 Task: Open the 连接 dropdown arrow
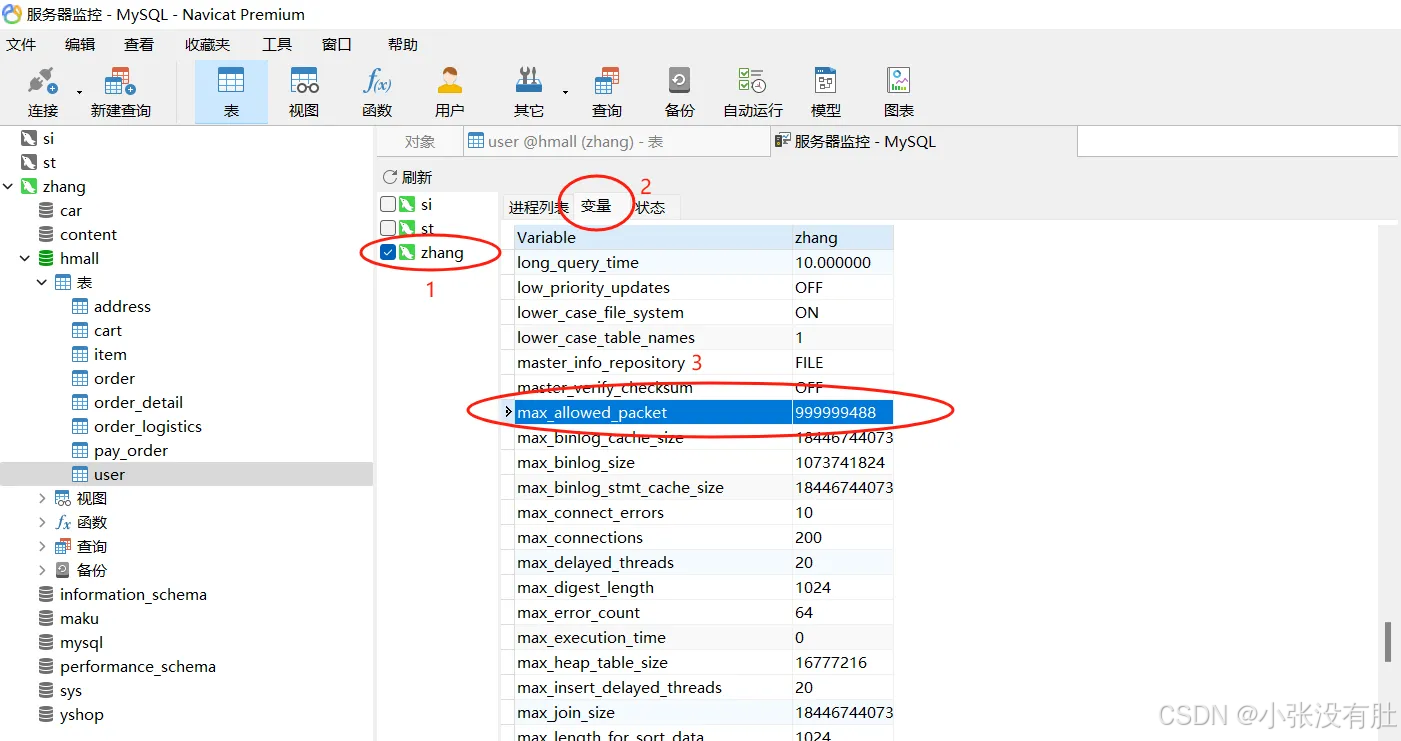tap(79, 92)
